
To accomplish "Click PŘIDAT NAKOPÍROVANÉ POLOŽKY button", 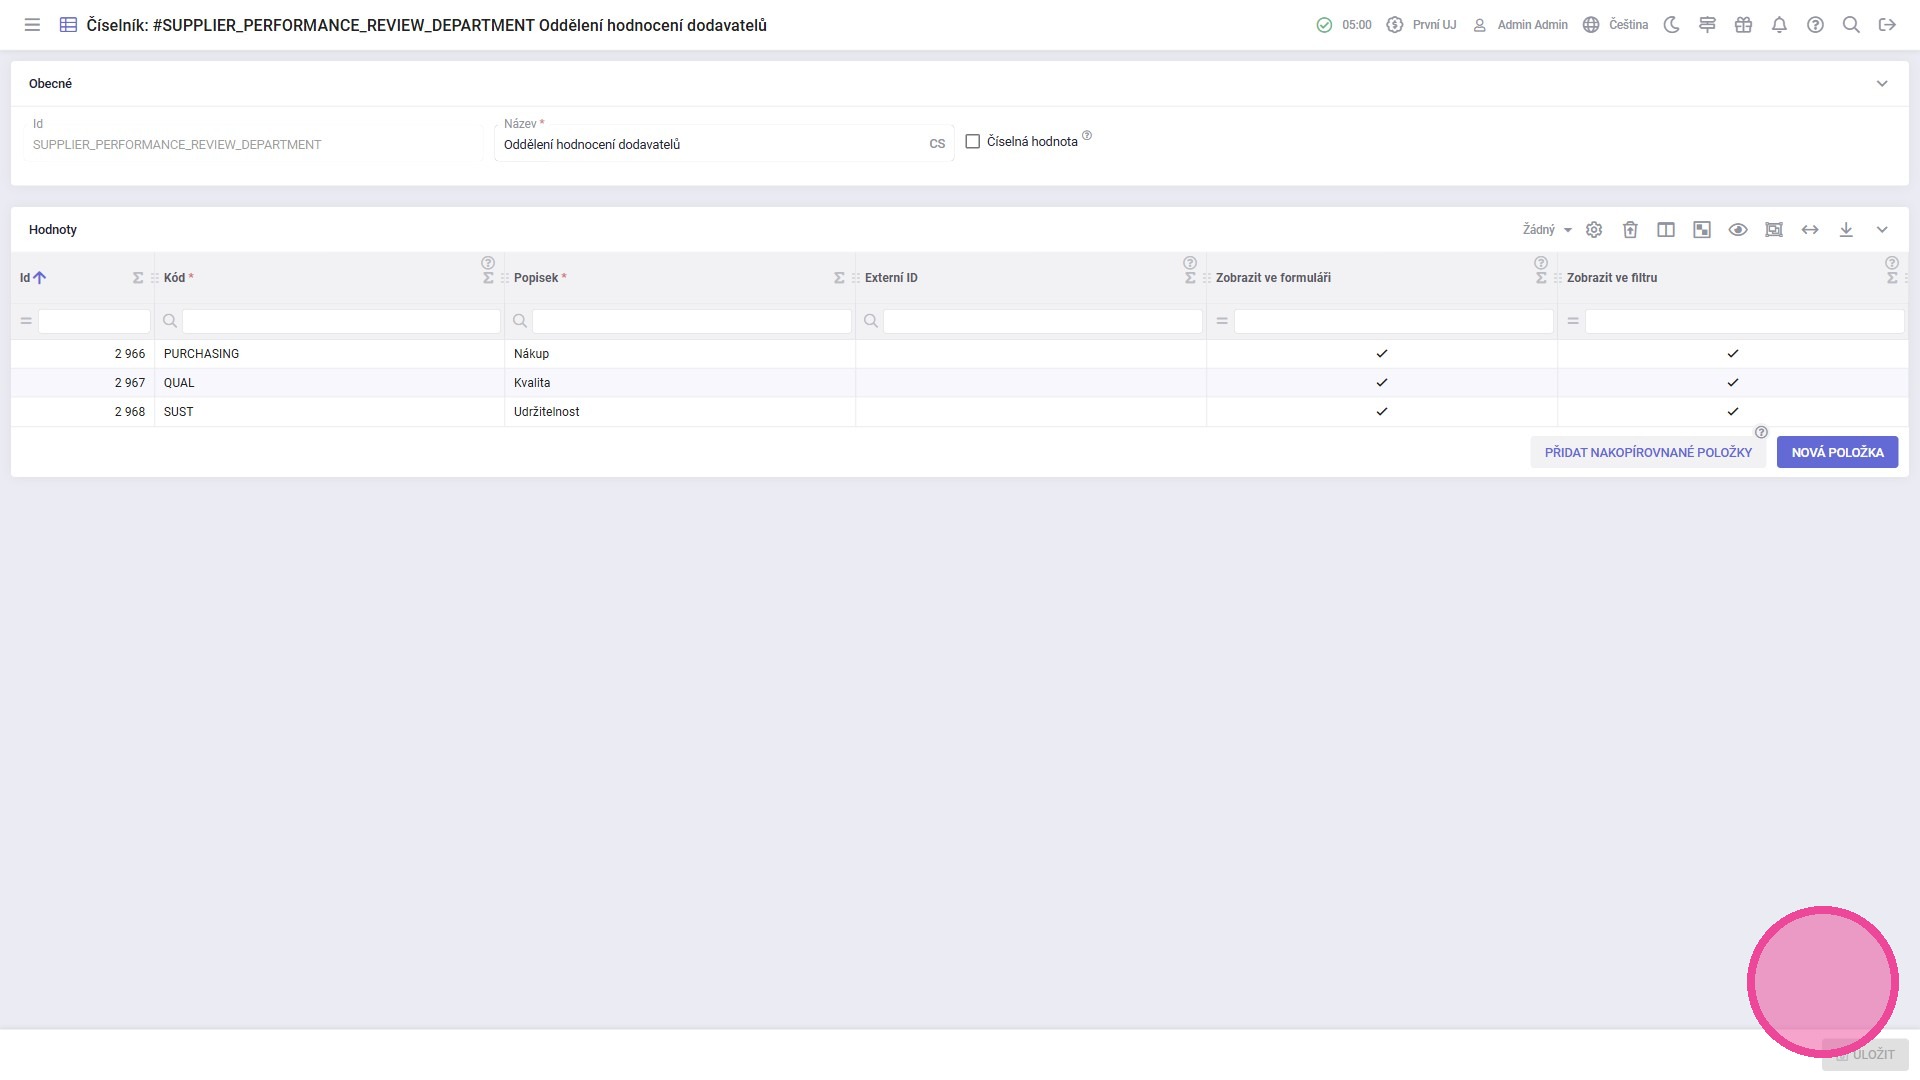I will 1648,452.
